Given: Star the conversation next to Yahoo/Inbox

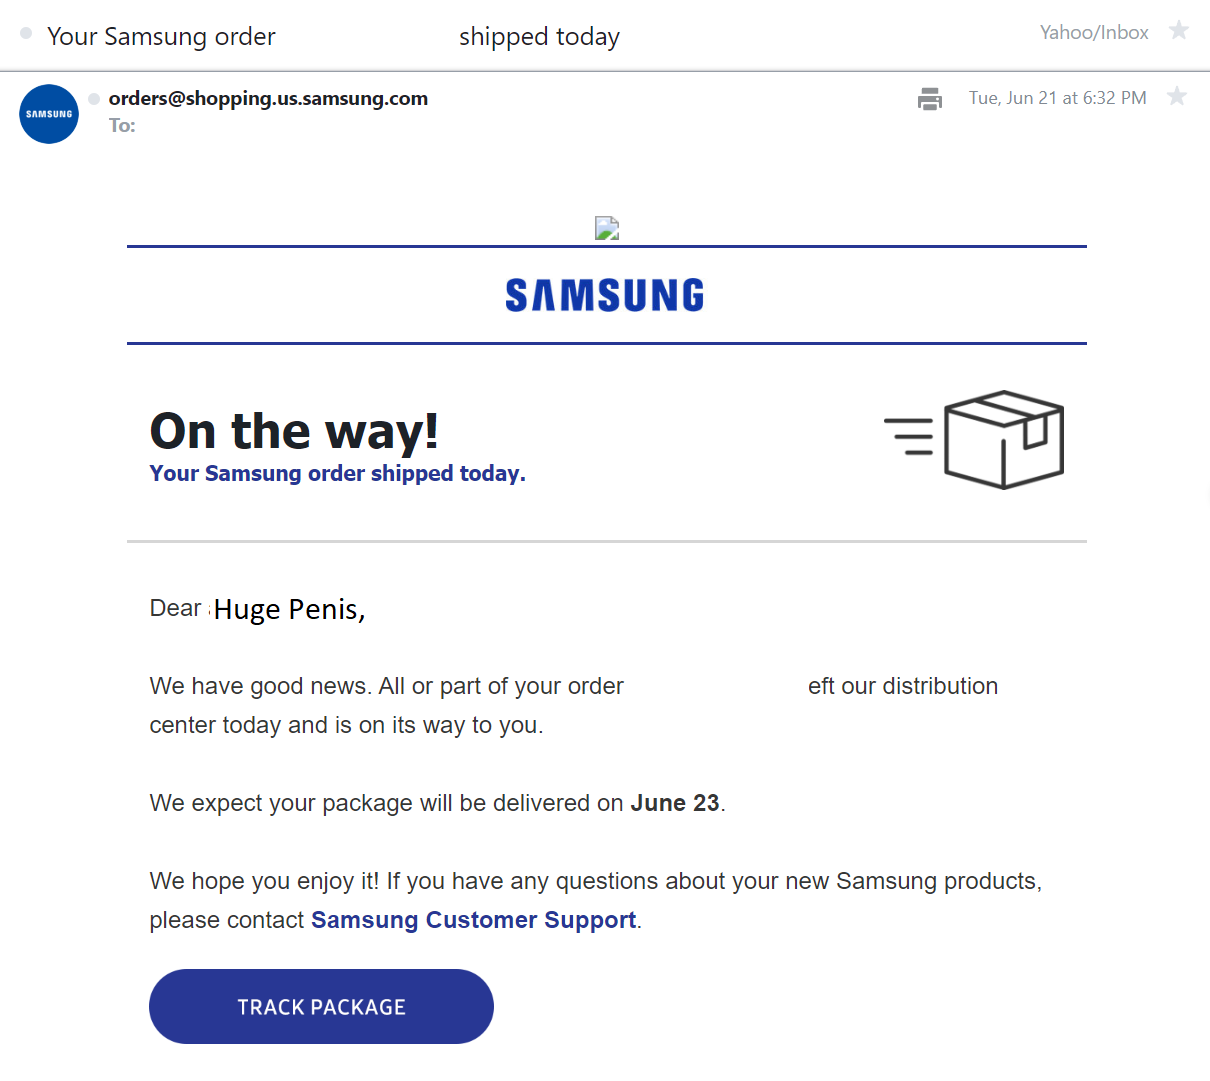Looking at the screenshot, I should (x=1179, y=31).
